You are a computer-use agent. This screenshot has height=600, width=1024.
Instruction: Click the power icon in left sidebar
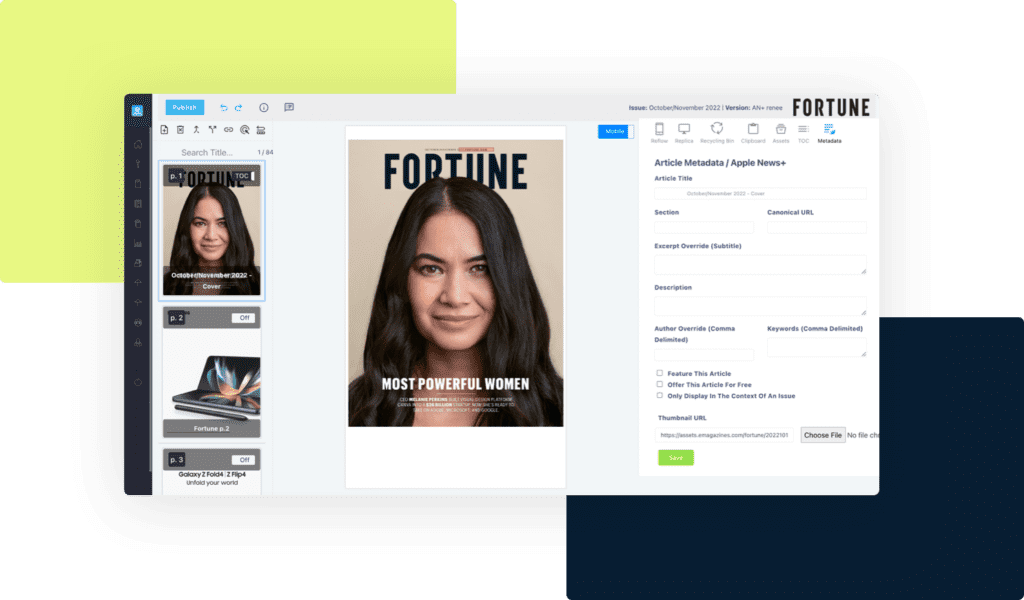point(138,383)
